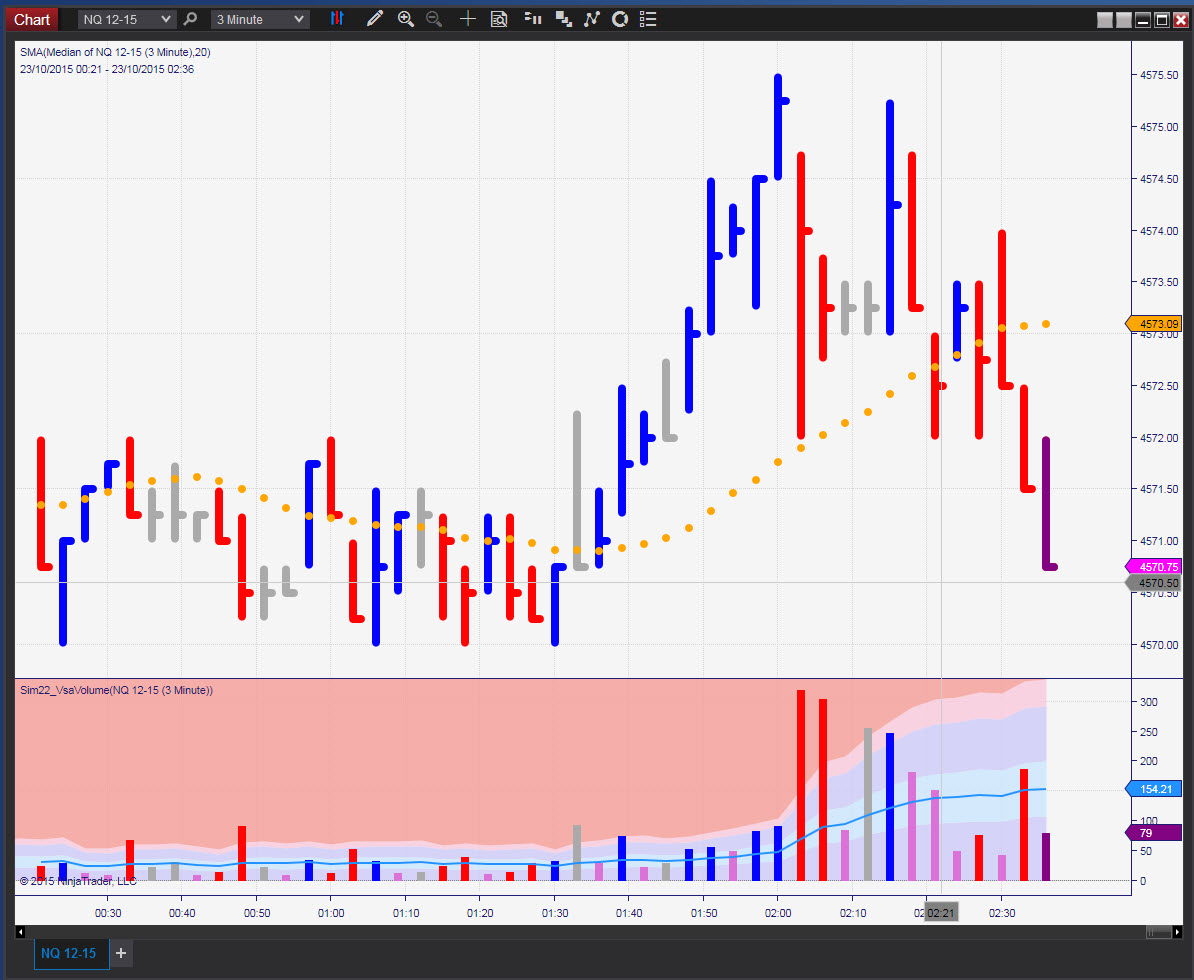
Task: Click the Chart title label
Action: click(32, 20)
